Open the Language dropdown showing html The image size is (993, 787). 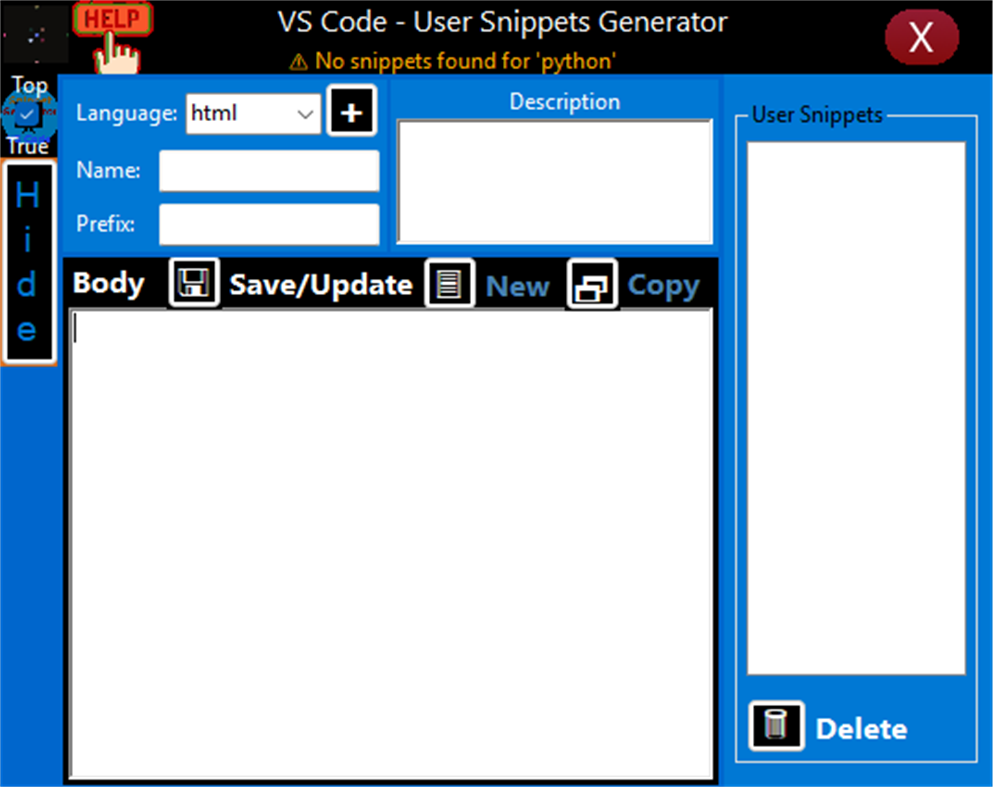(253, 114)
